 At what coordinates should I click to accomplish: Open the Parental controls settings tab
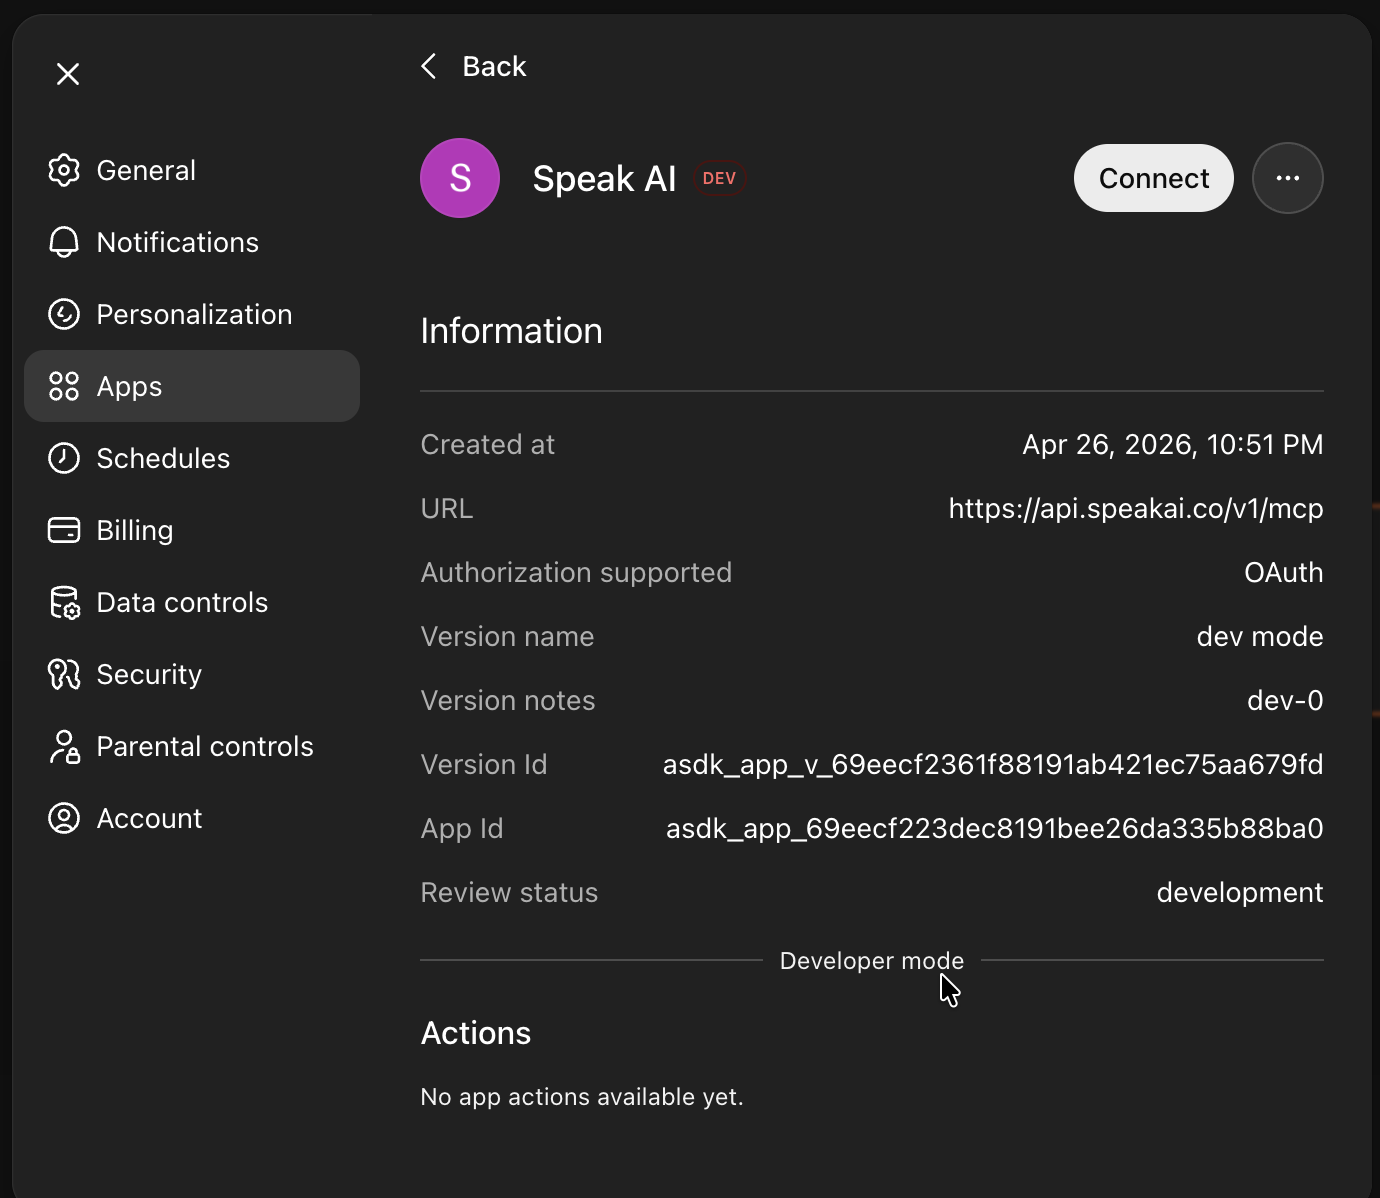pyautogui.click(x=192, y=746)
